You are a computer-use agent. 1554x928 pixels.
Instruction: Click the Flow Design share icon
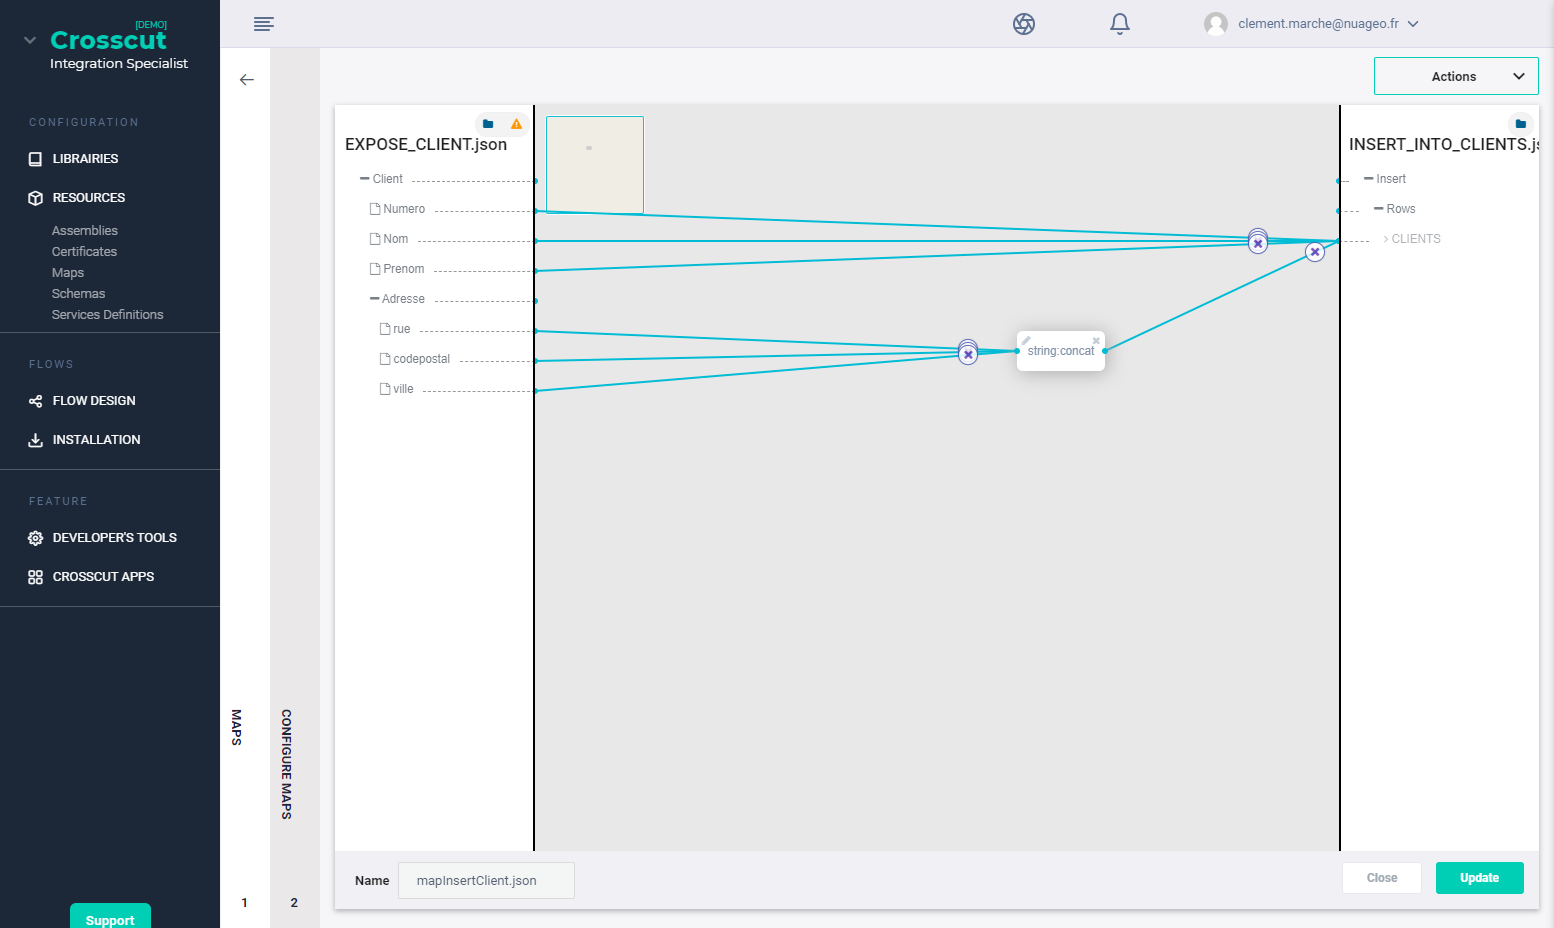tap(36, 401)
